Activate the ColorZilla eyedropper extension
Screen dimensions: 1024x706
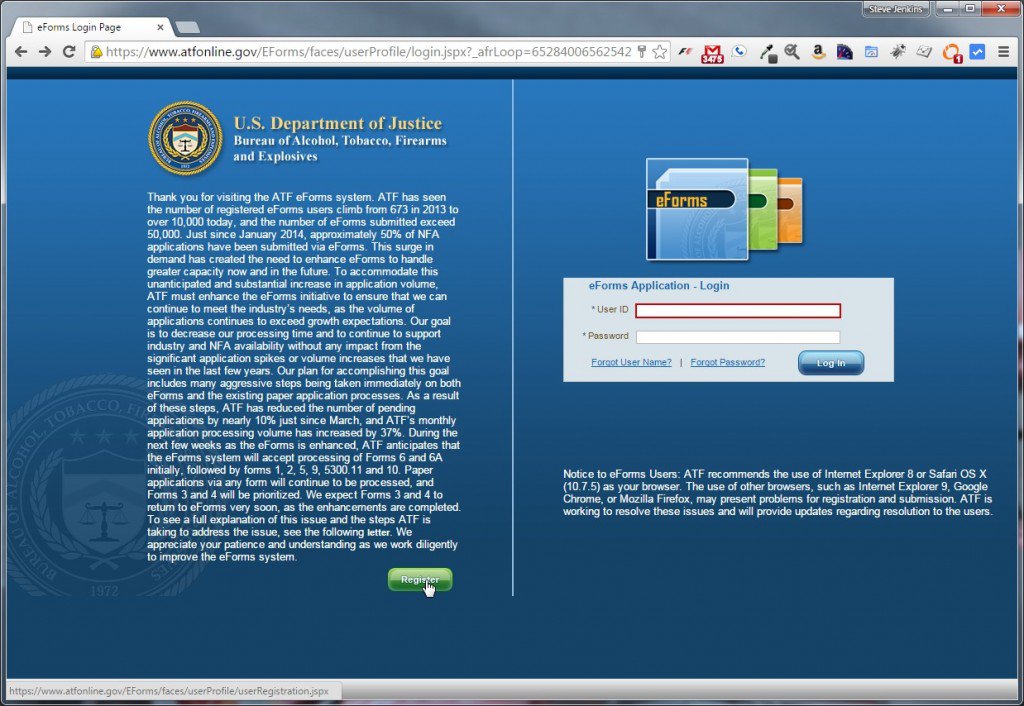[770, 52]
